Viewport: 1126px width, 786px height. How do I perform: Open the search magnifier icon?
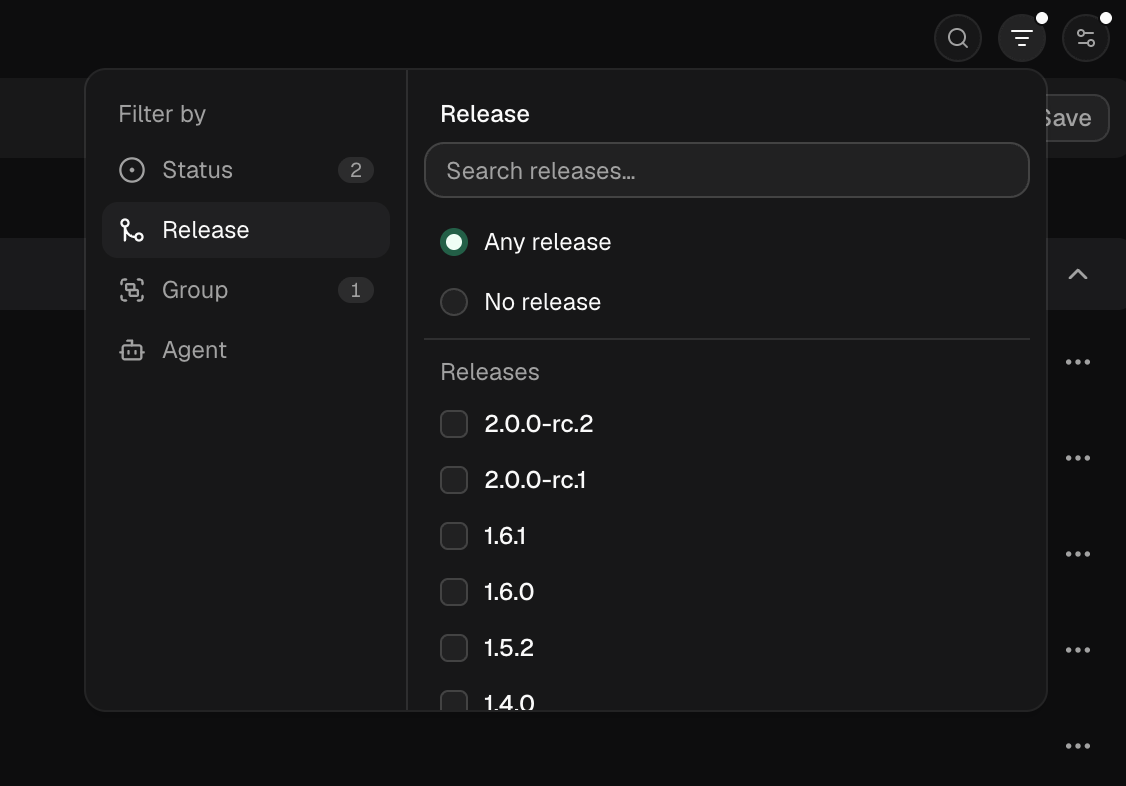click(x=958, y=38)
